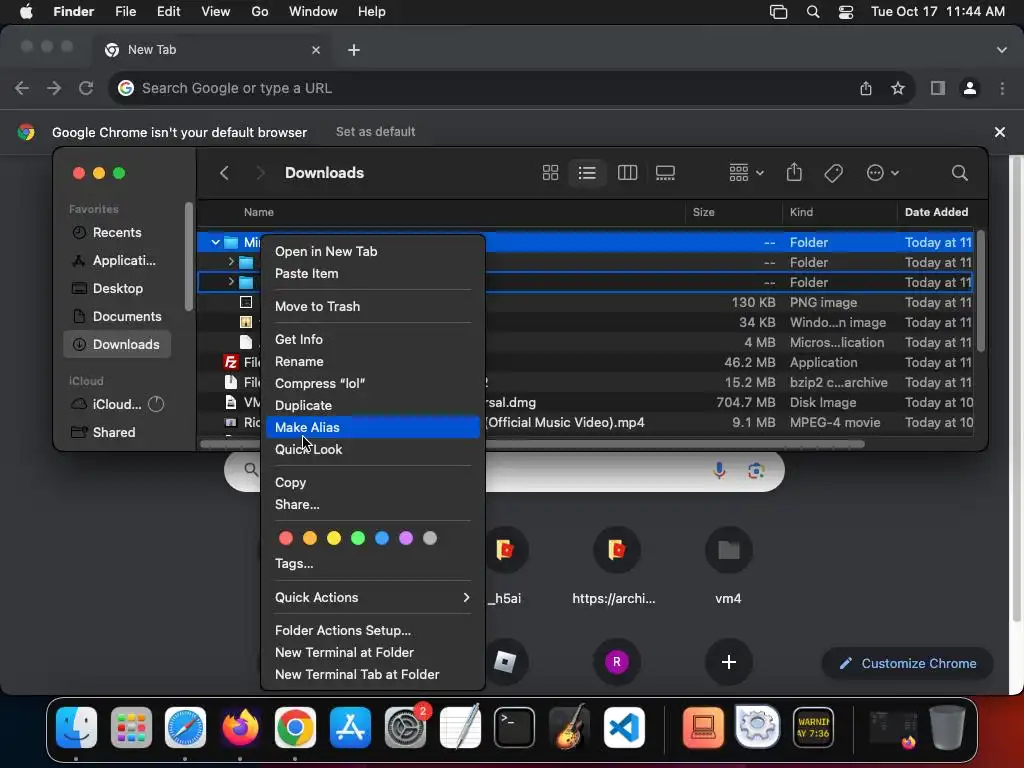Screen dimensions: 1024x768
Task: Click Google Lens search icon
Action: [x=756, y=471]
